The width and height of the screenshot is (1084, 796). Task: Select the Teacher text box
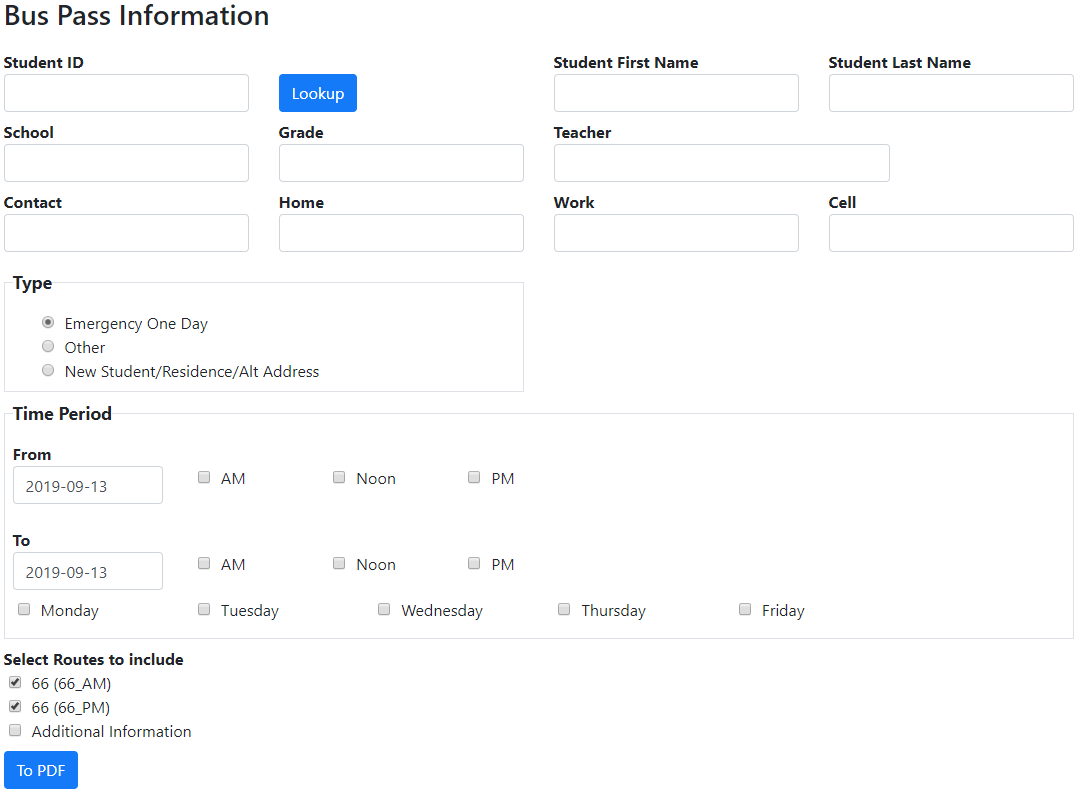point(721,163)
